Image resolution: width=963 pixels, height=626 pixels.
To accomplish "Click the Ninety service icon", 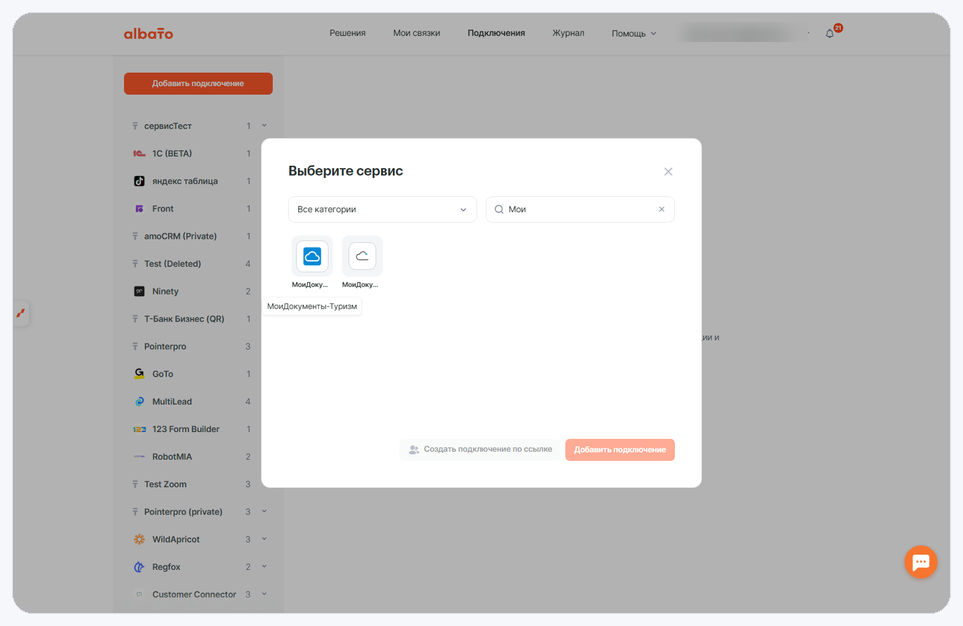I will 139,291.
